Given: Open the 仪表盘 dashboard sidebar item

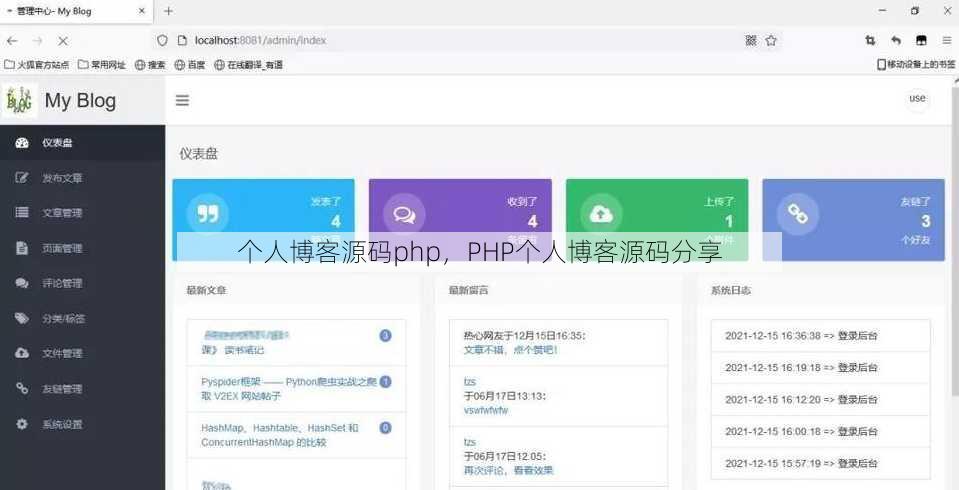Looking at the screenshot, I should tap(82, 143).
